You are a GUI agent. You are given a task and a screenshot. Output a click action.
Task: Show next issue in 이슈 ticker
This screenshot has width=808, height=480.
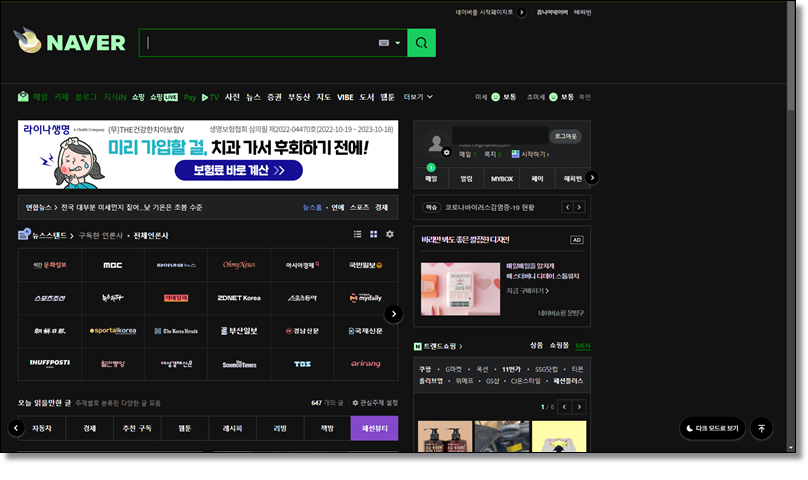coord(579,207)
